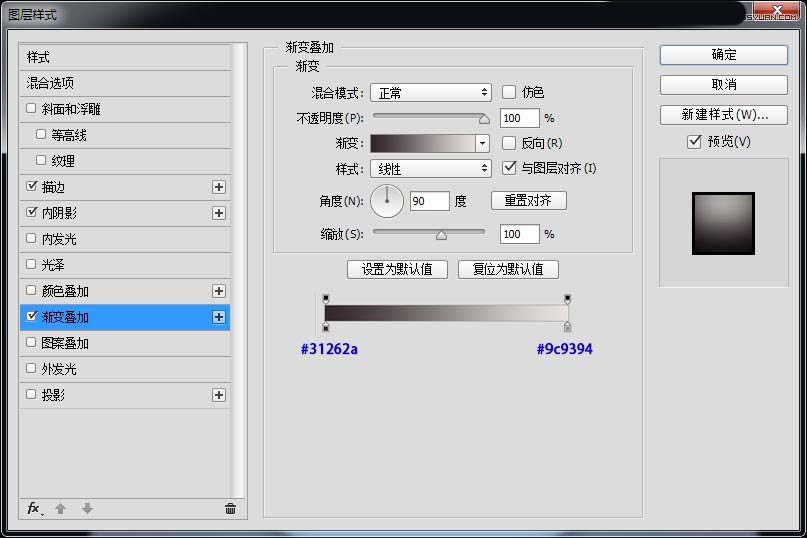Click the move effect up arrow icon
This screenshot has height=538, width=807.
60,509
